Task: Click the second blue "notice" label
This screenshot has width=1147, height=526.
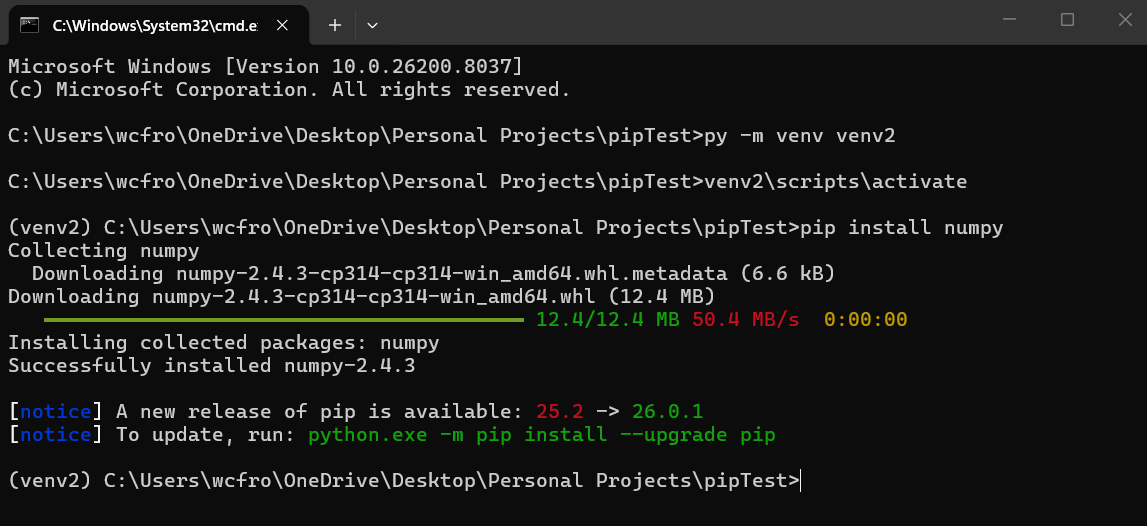Action: pyautogui.click(x=55, y=435)
